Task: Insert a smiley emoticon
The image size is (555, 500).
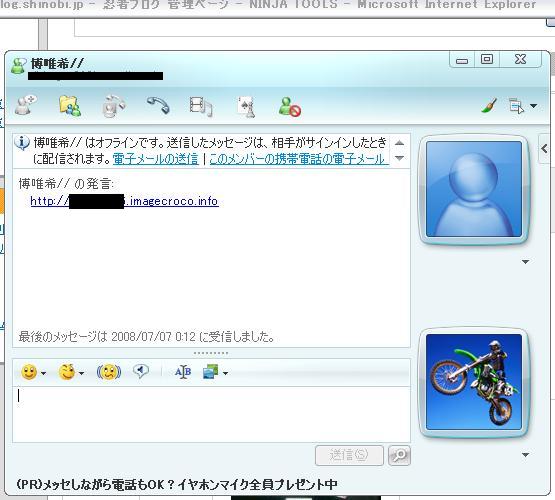Action: [x=29, y=372]
